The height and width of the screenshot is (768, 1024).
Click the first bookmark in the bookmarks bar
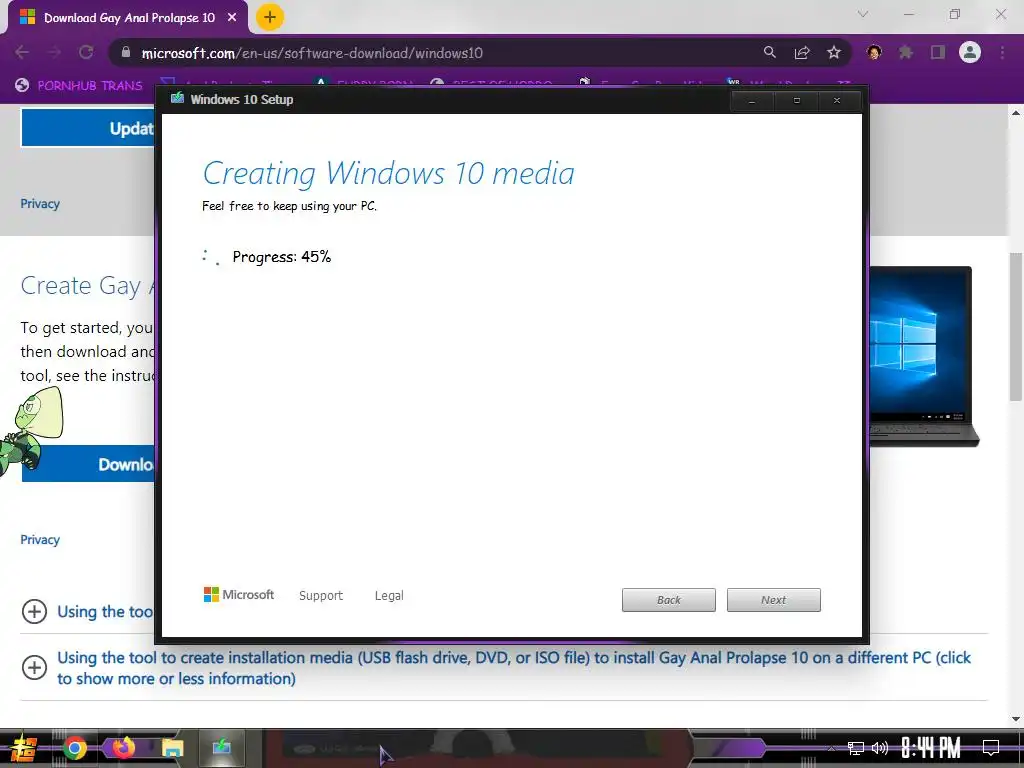point(79,85)
